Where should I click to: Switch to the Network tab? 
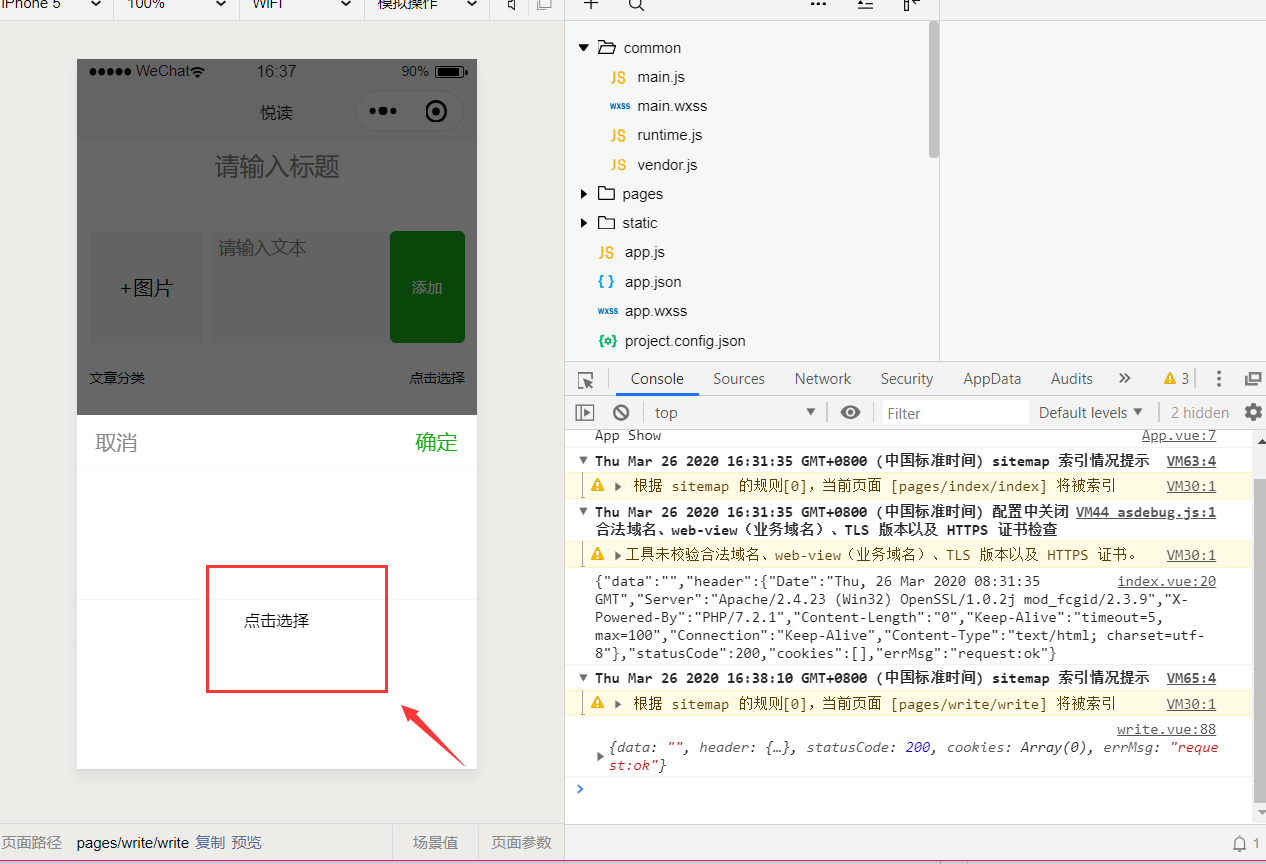pyautogui.click(x=823, y=379)
